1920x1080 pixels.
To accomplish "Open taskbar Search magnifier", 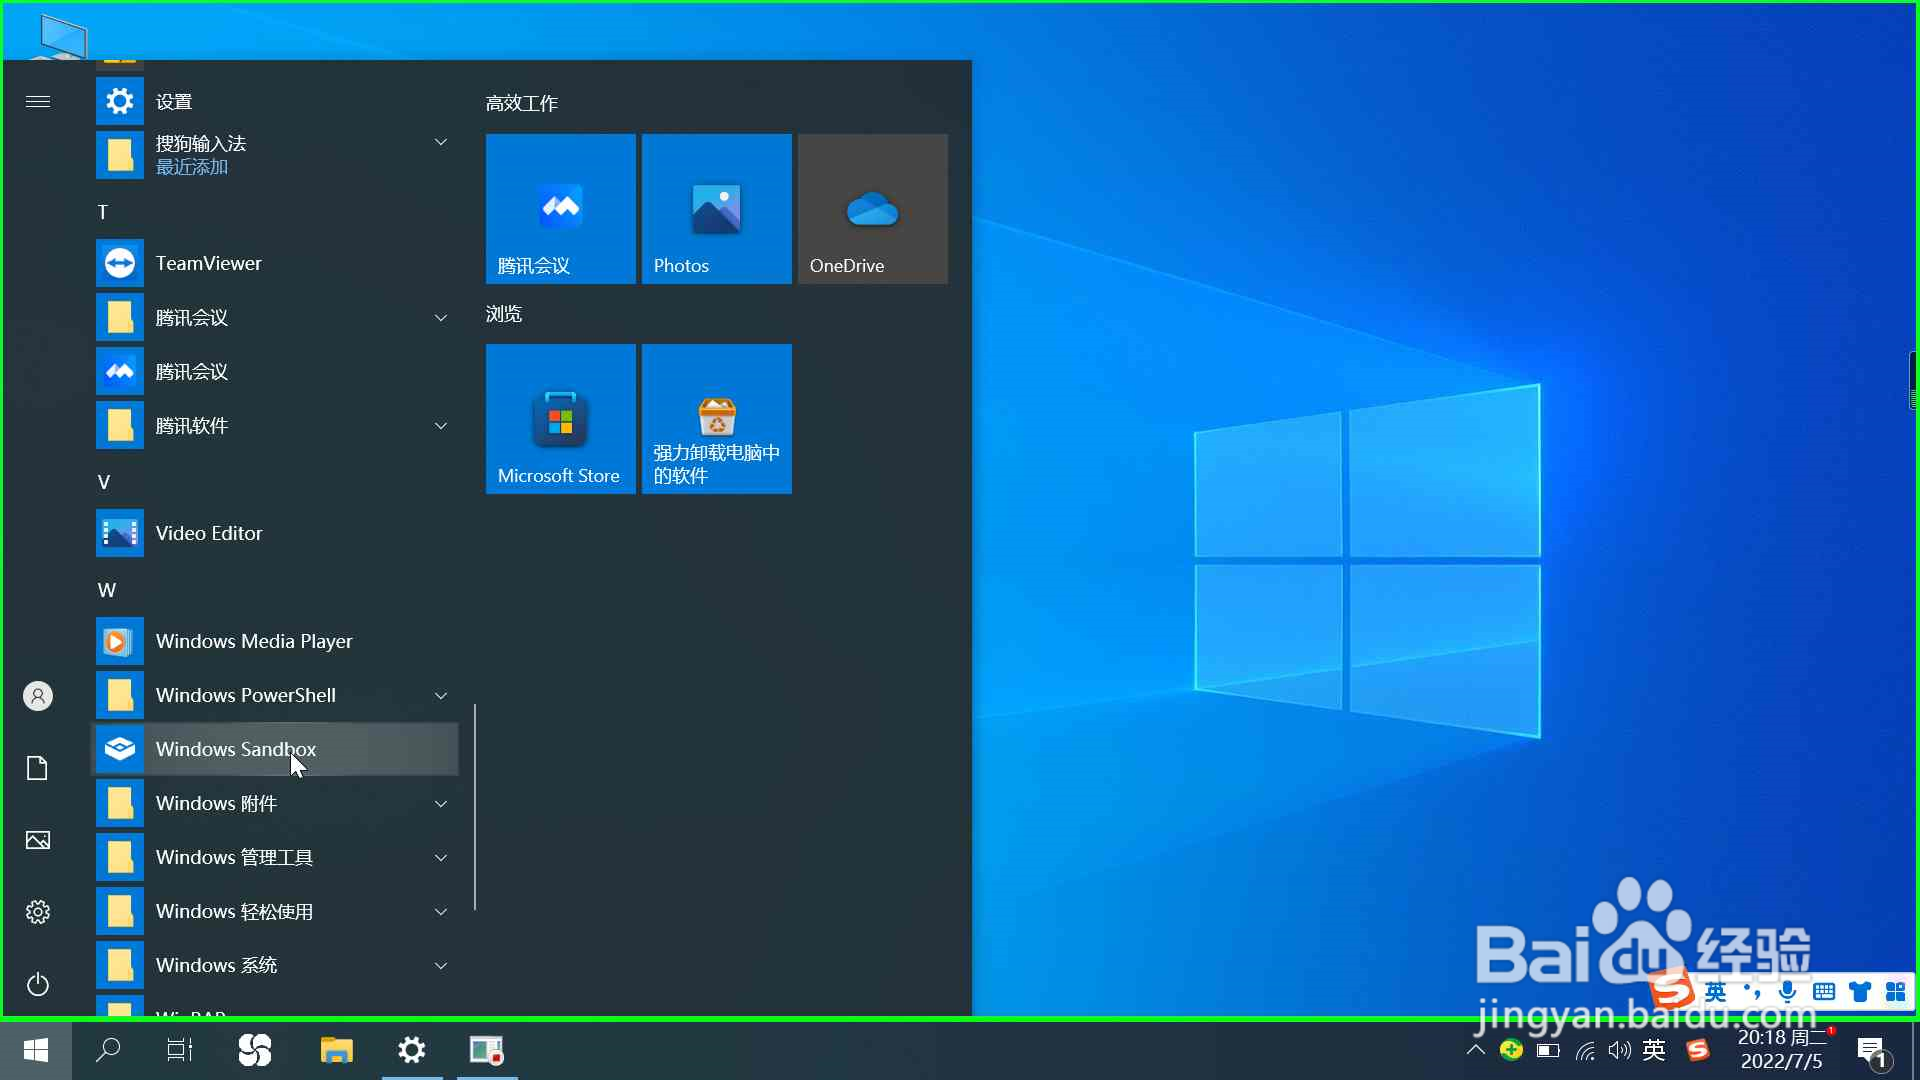I will click(108, 1050).
